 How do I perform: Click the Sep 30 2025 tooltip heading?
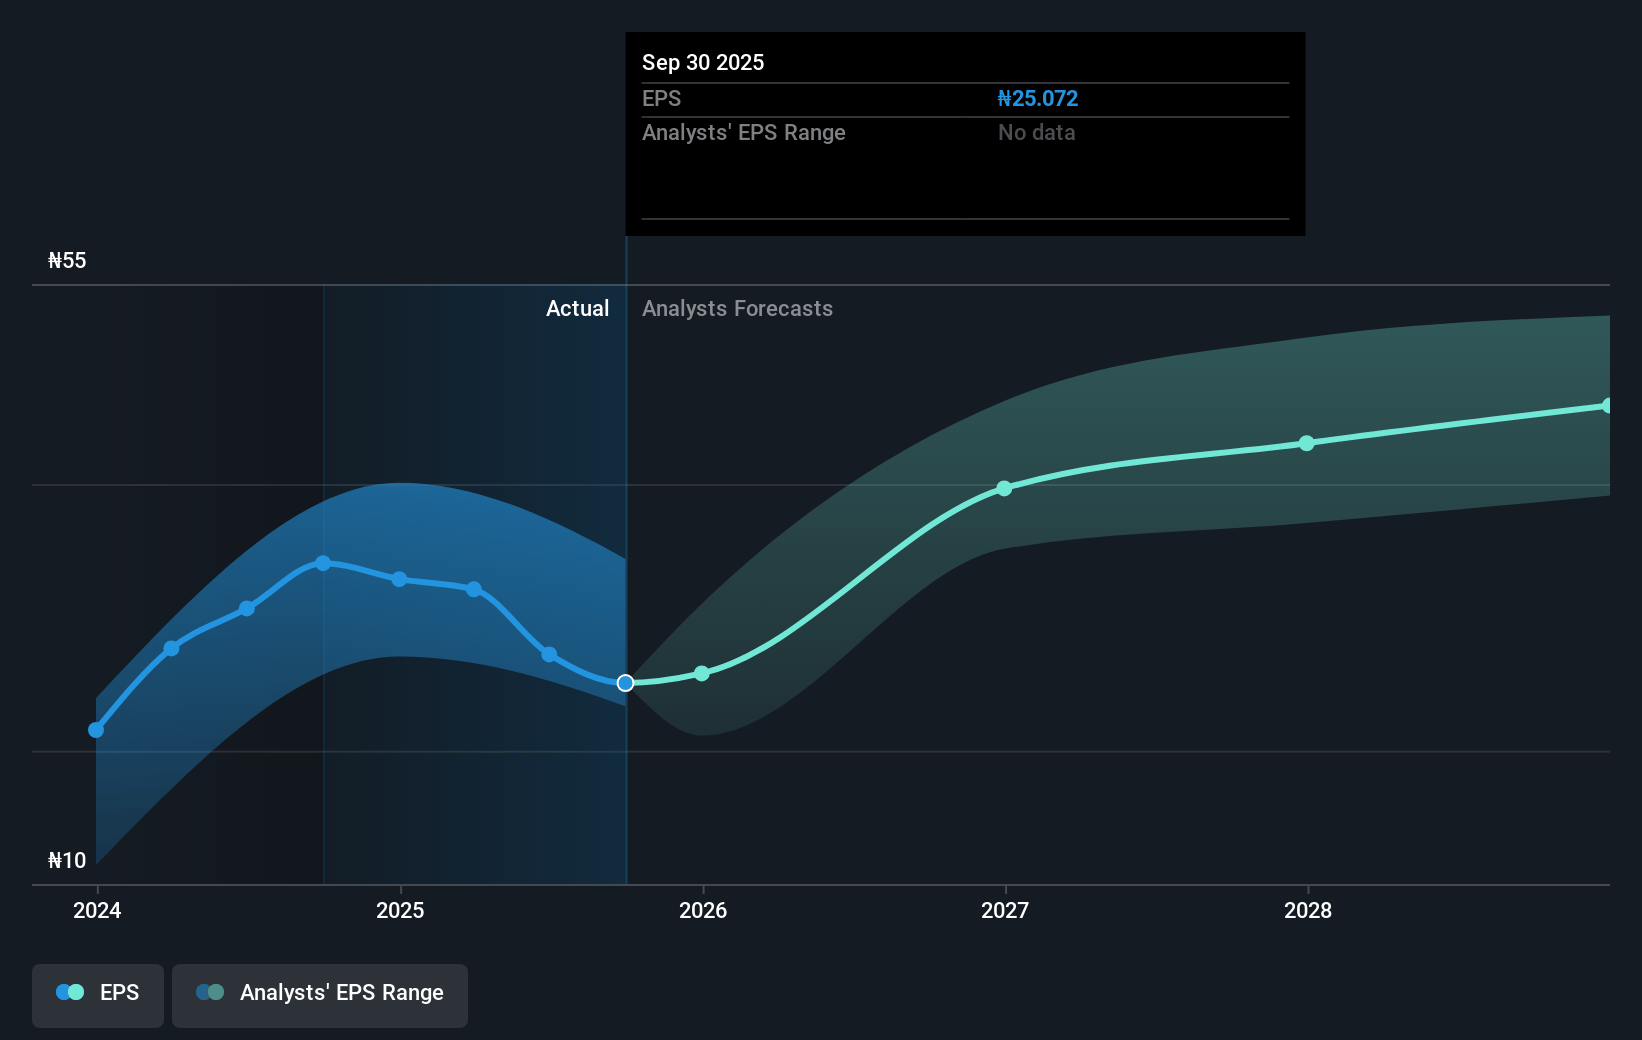pyautogui.click(x=703, y=62)
